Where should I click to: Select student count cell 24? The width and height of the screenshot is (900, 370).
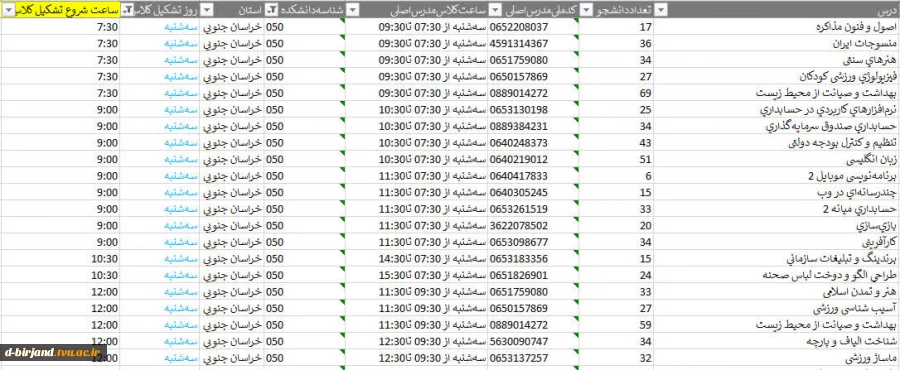tap(616, 275)
